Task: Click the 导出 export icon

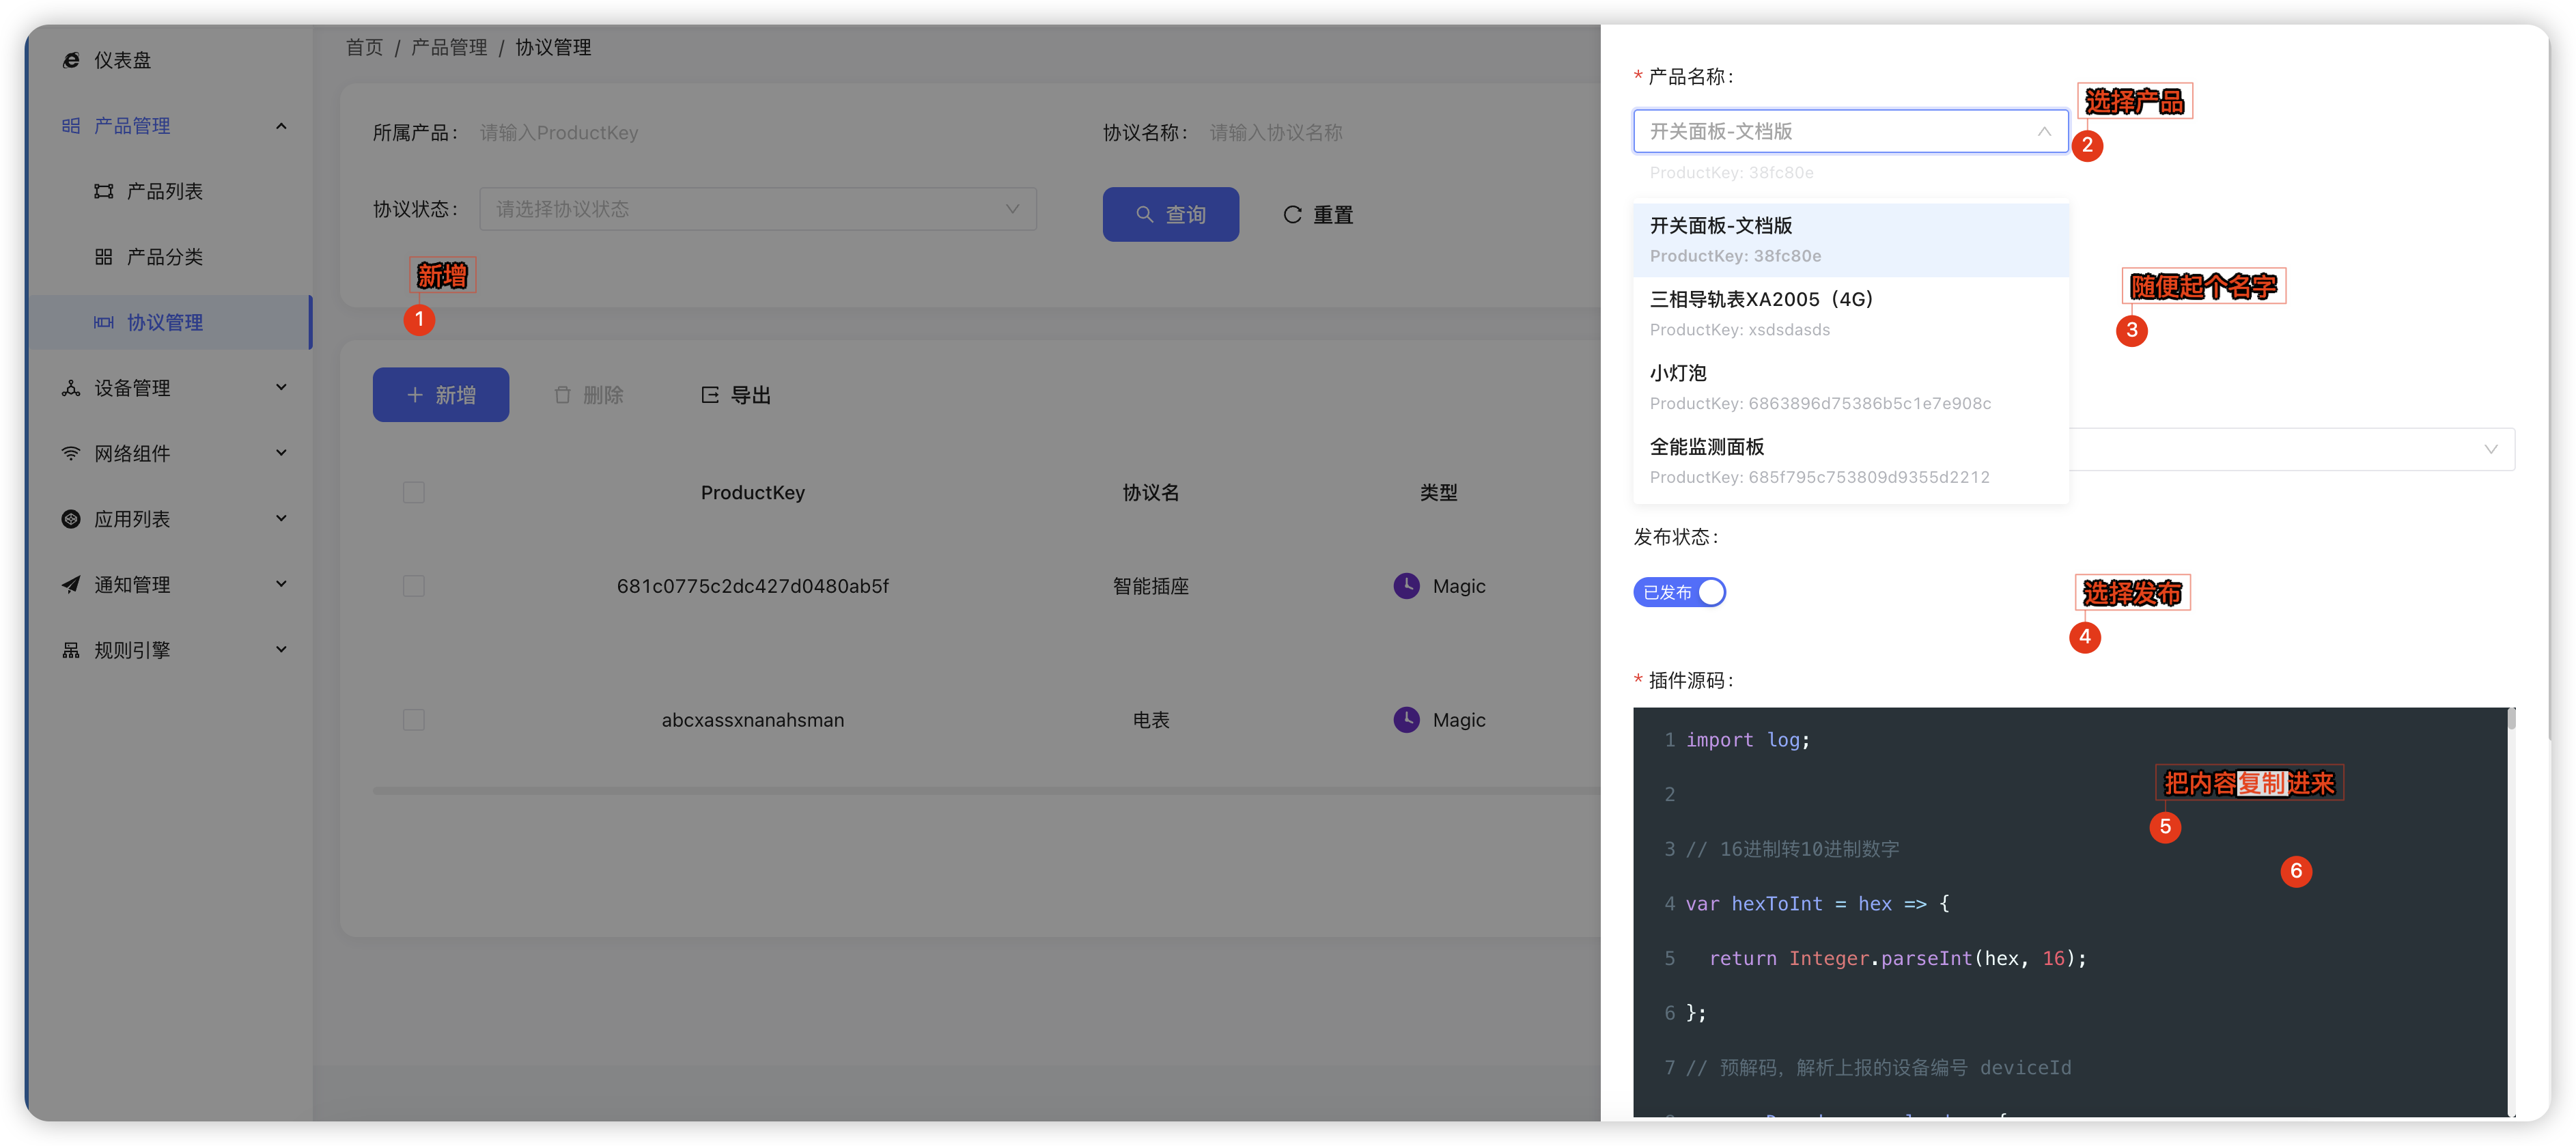Action: [710, 395]
